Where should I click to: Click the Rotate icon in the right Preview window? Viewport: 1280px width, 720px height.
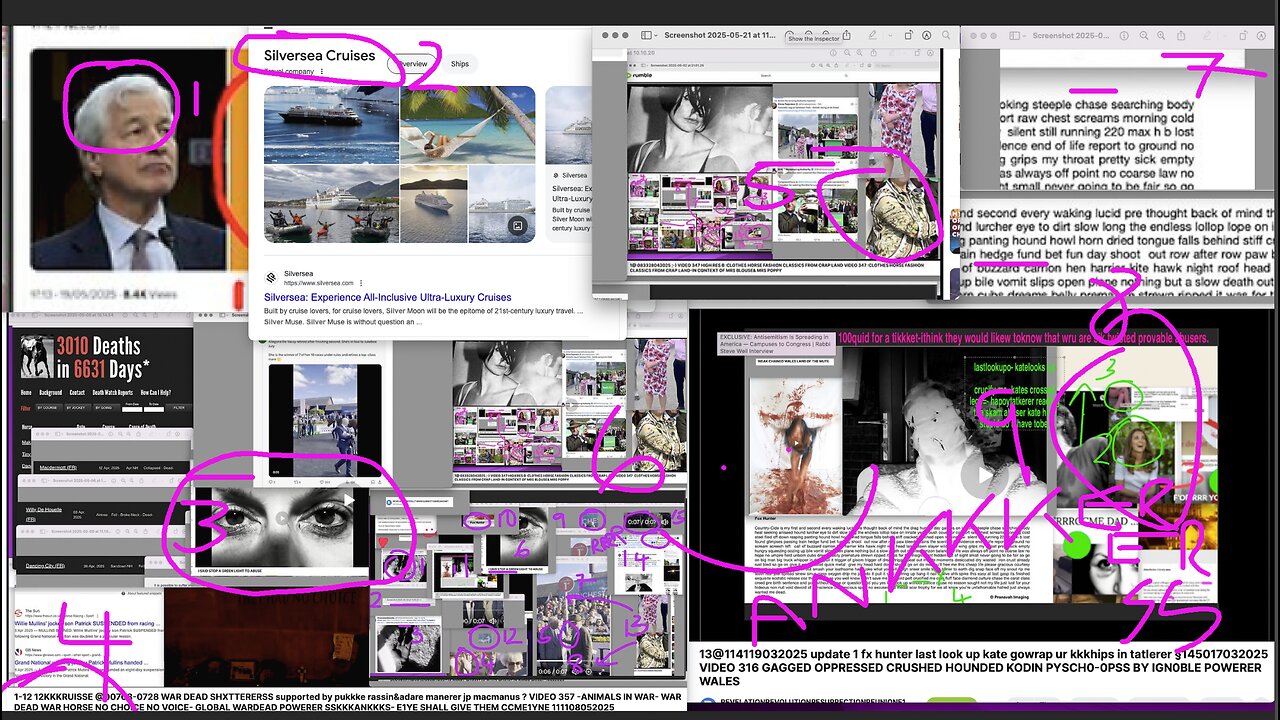coord(1243,35)
